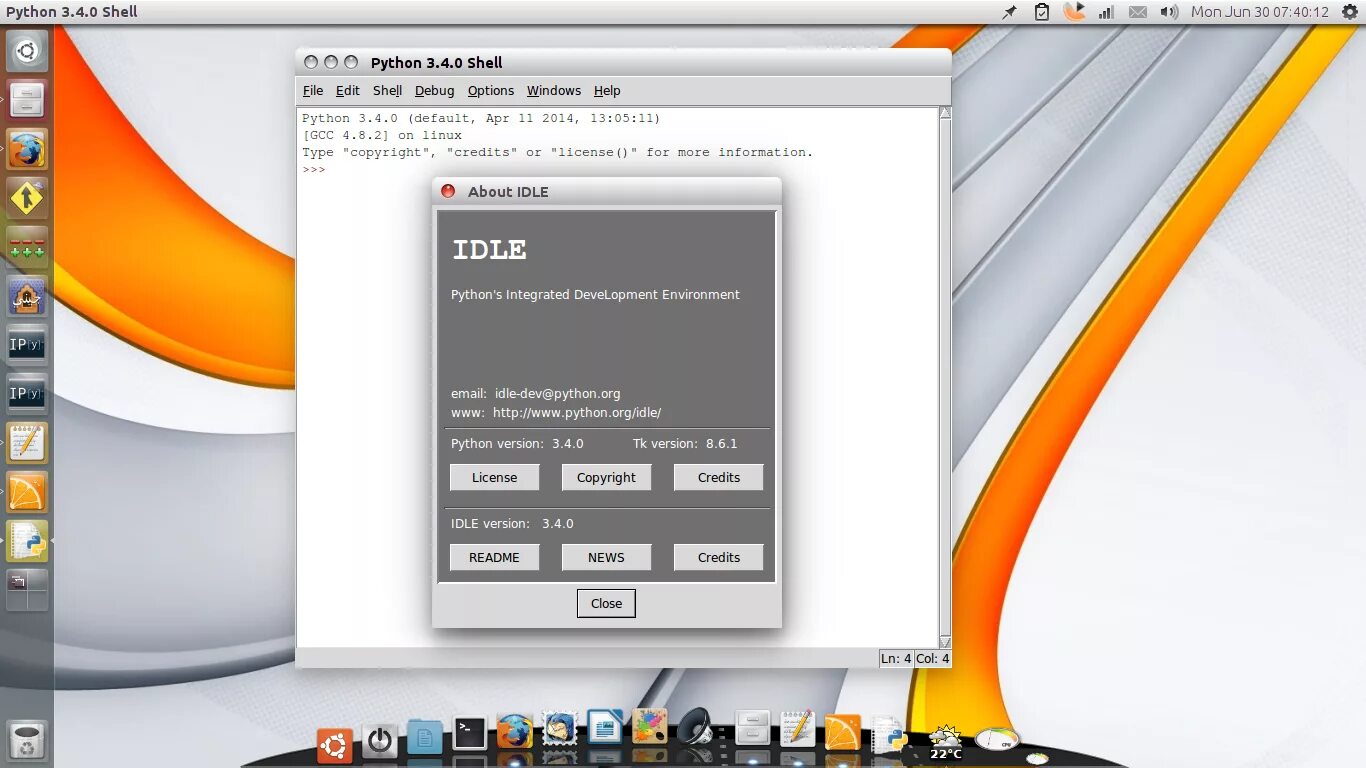The width and height of the screenshot is (1366, 768).
Task: Open the paint splatter app in bottom dock
Action: (650, 726)
